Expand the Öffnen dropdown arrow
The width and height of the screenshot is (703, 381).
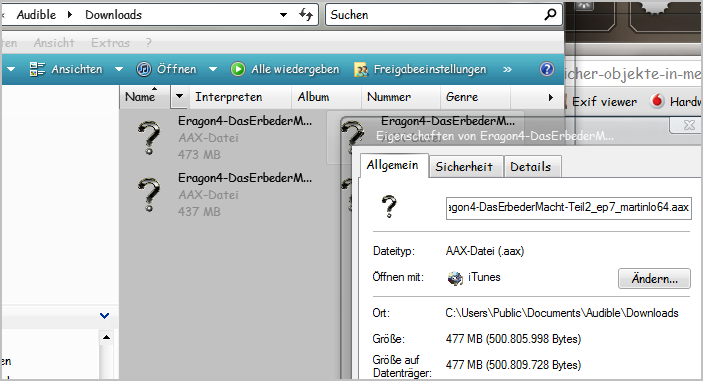click(x=213, y=69)
